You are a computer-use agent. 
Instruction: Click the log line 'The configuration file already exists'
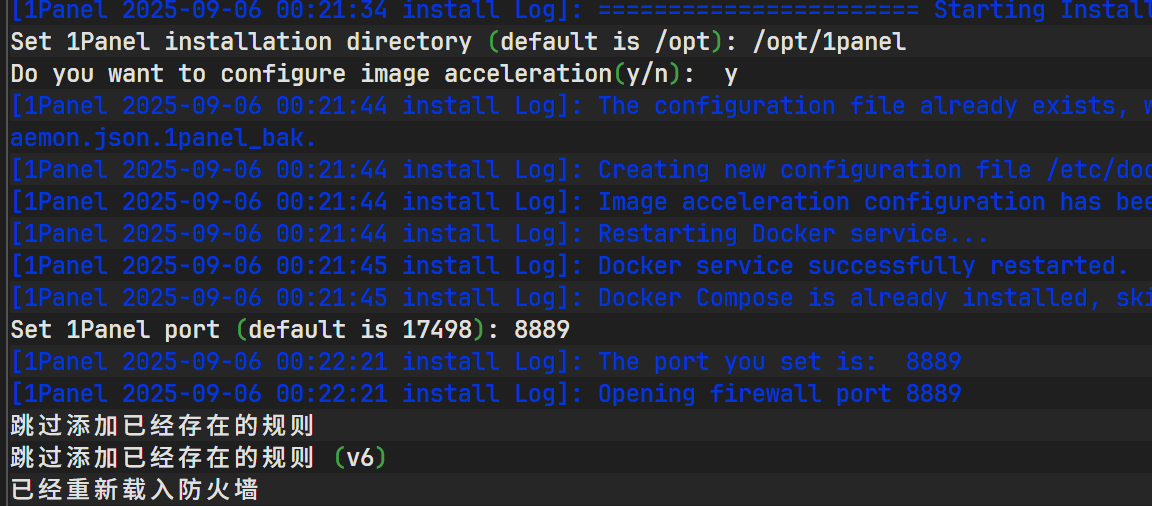pyautogui.click(x=581, y=106)
